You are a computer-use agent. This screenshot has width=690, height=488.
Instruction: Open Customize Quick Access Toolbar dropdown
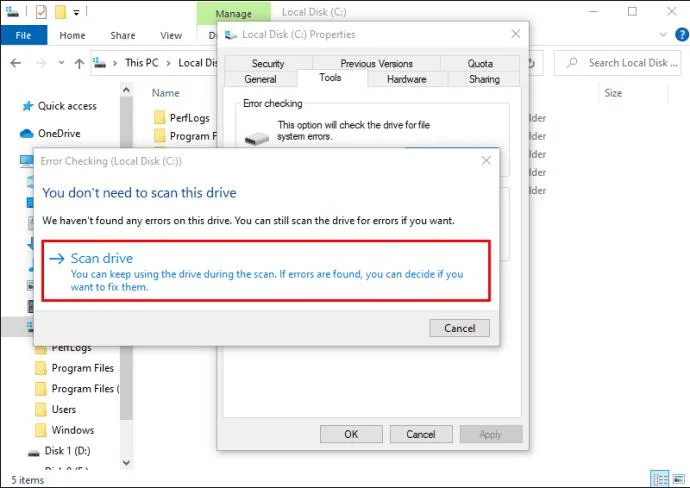tap(76, 13)
